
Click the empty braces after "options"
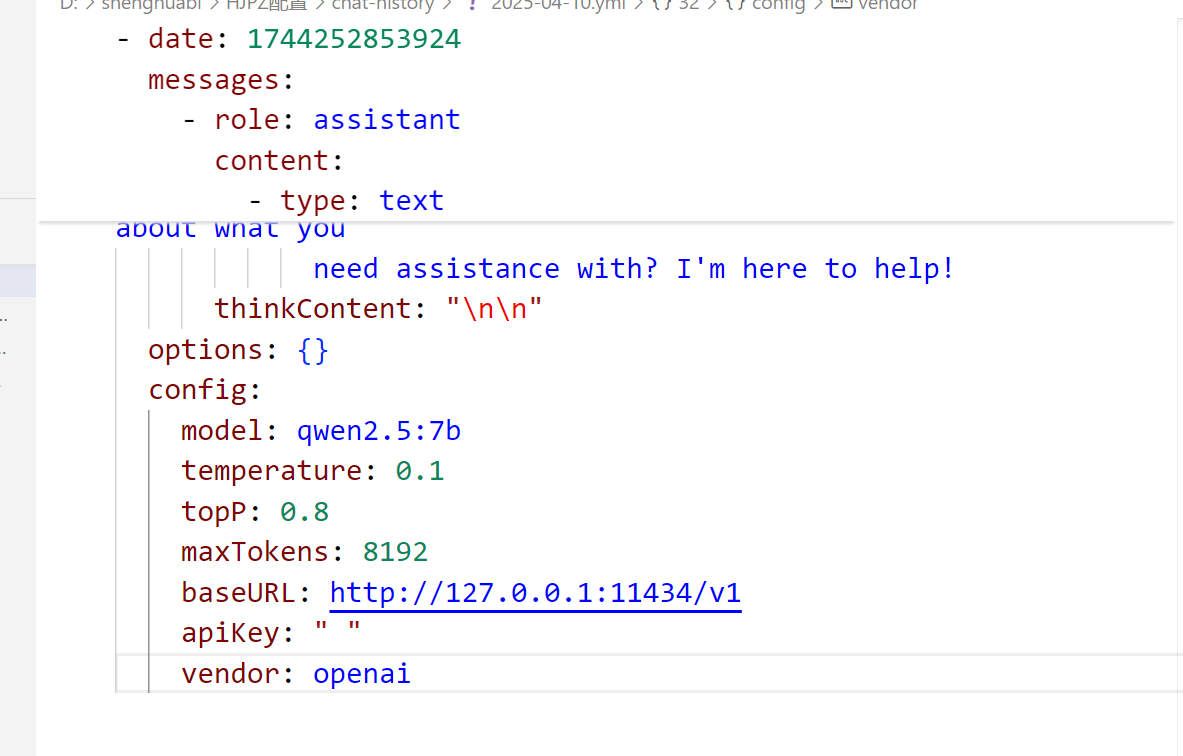[313, 350]
